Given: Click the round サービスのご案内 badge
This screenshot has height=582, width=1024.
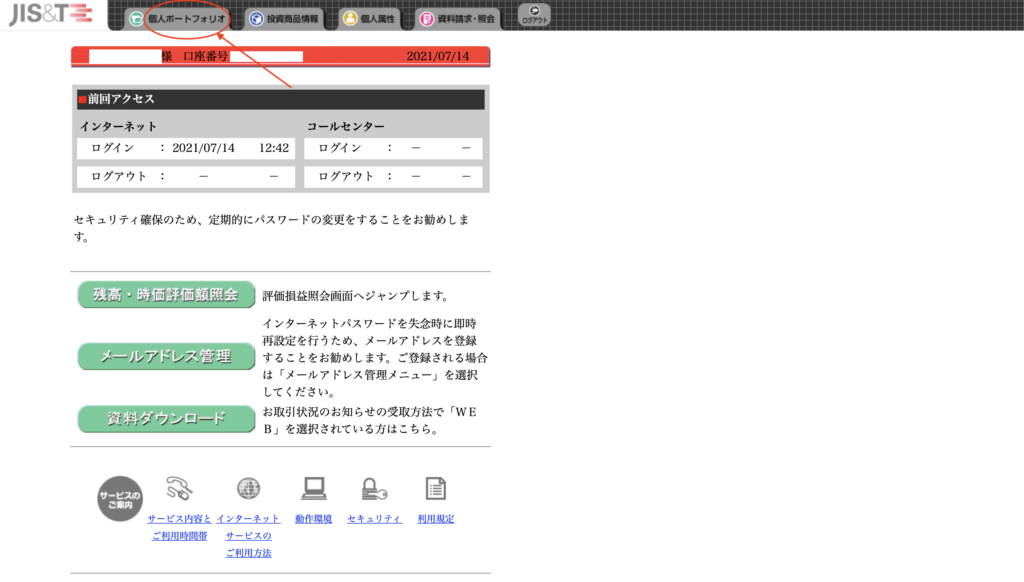Looking at the screenshot, I should point(120,498).
